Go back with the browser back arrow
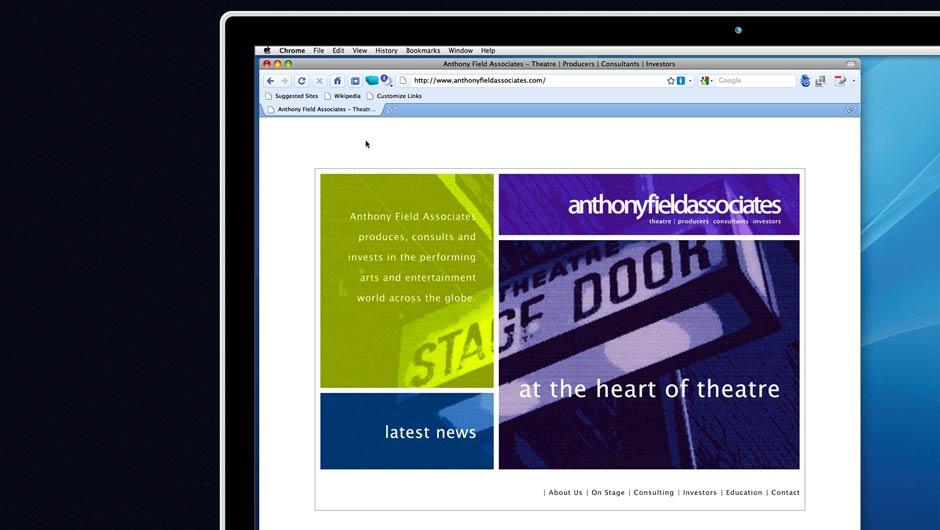Image resolution: width=940 pixels, height=530 pixels. pos(270,81)
